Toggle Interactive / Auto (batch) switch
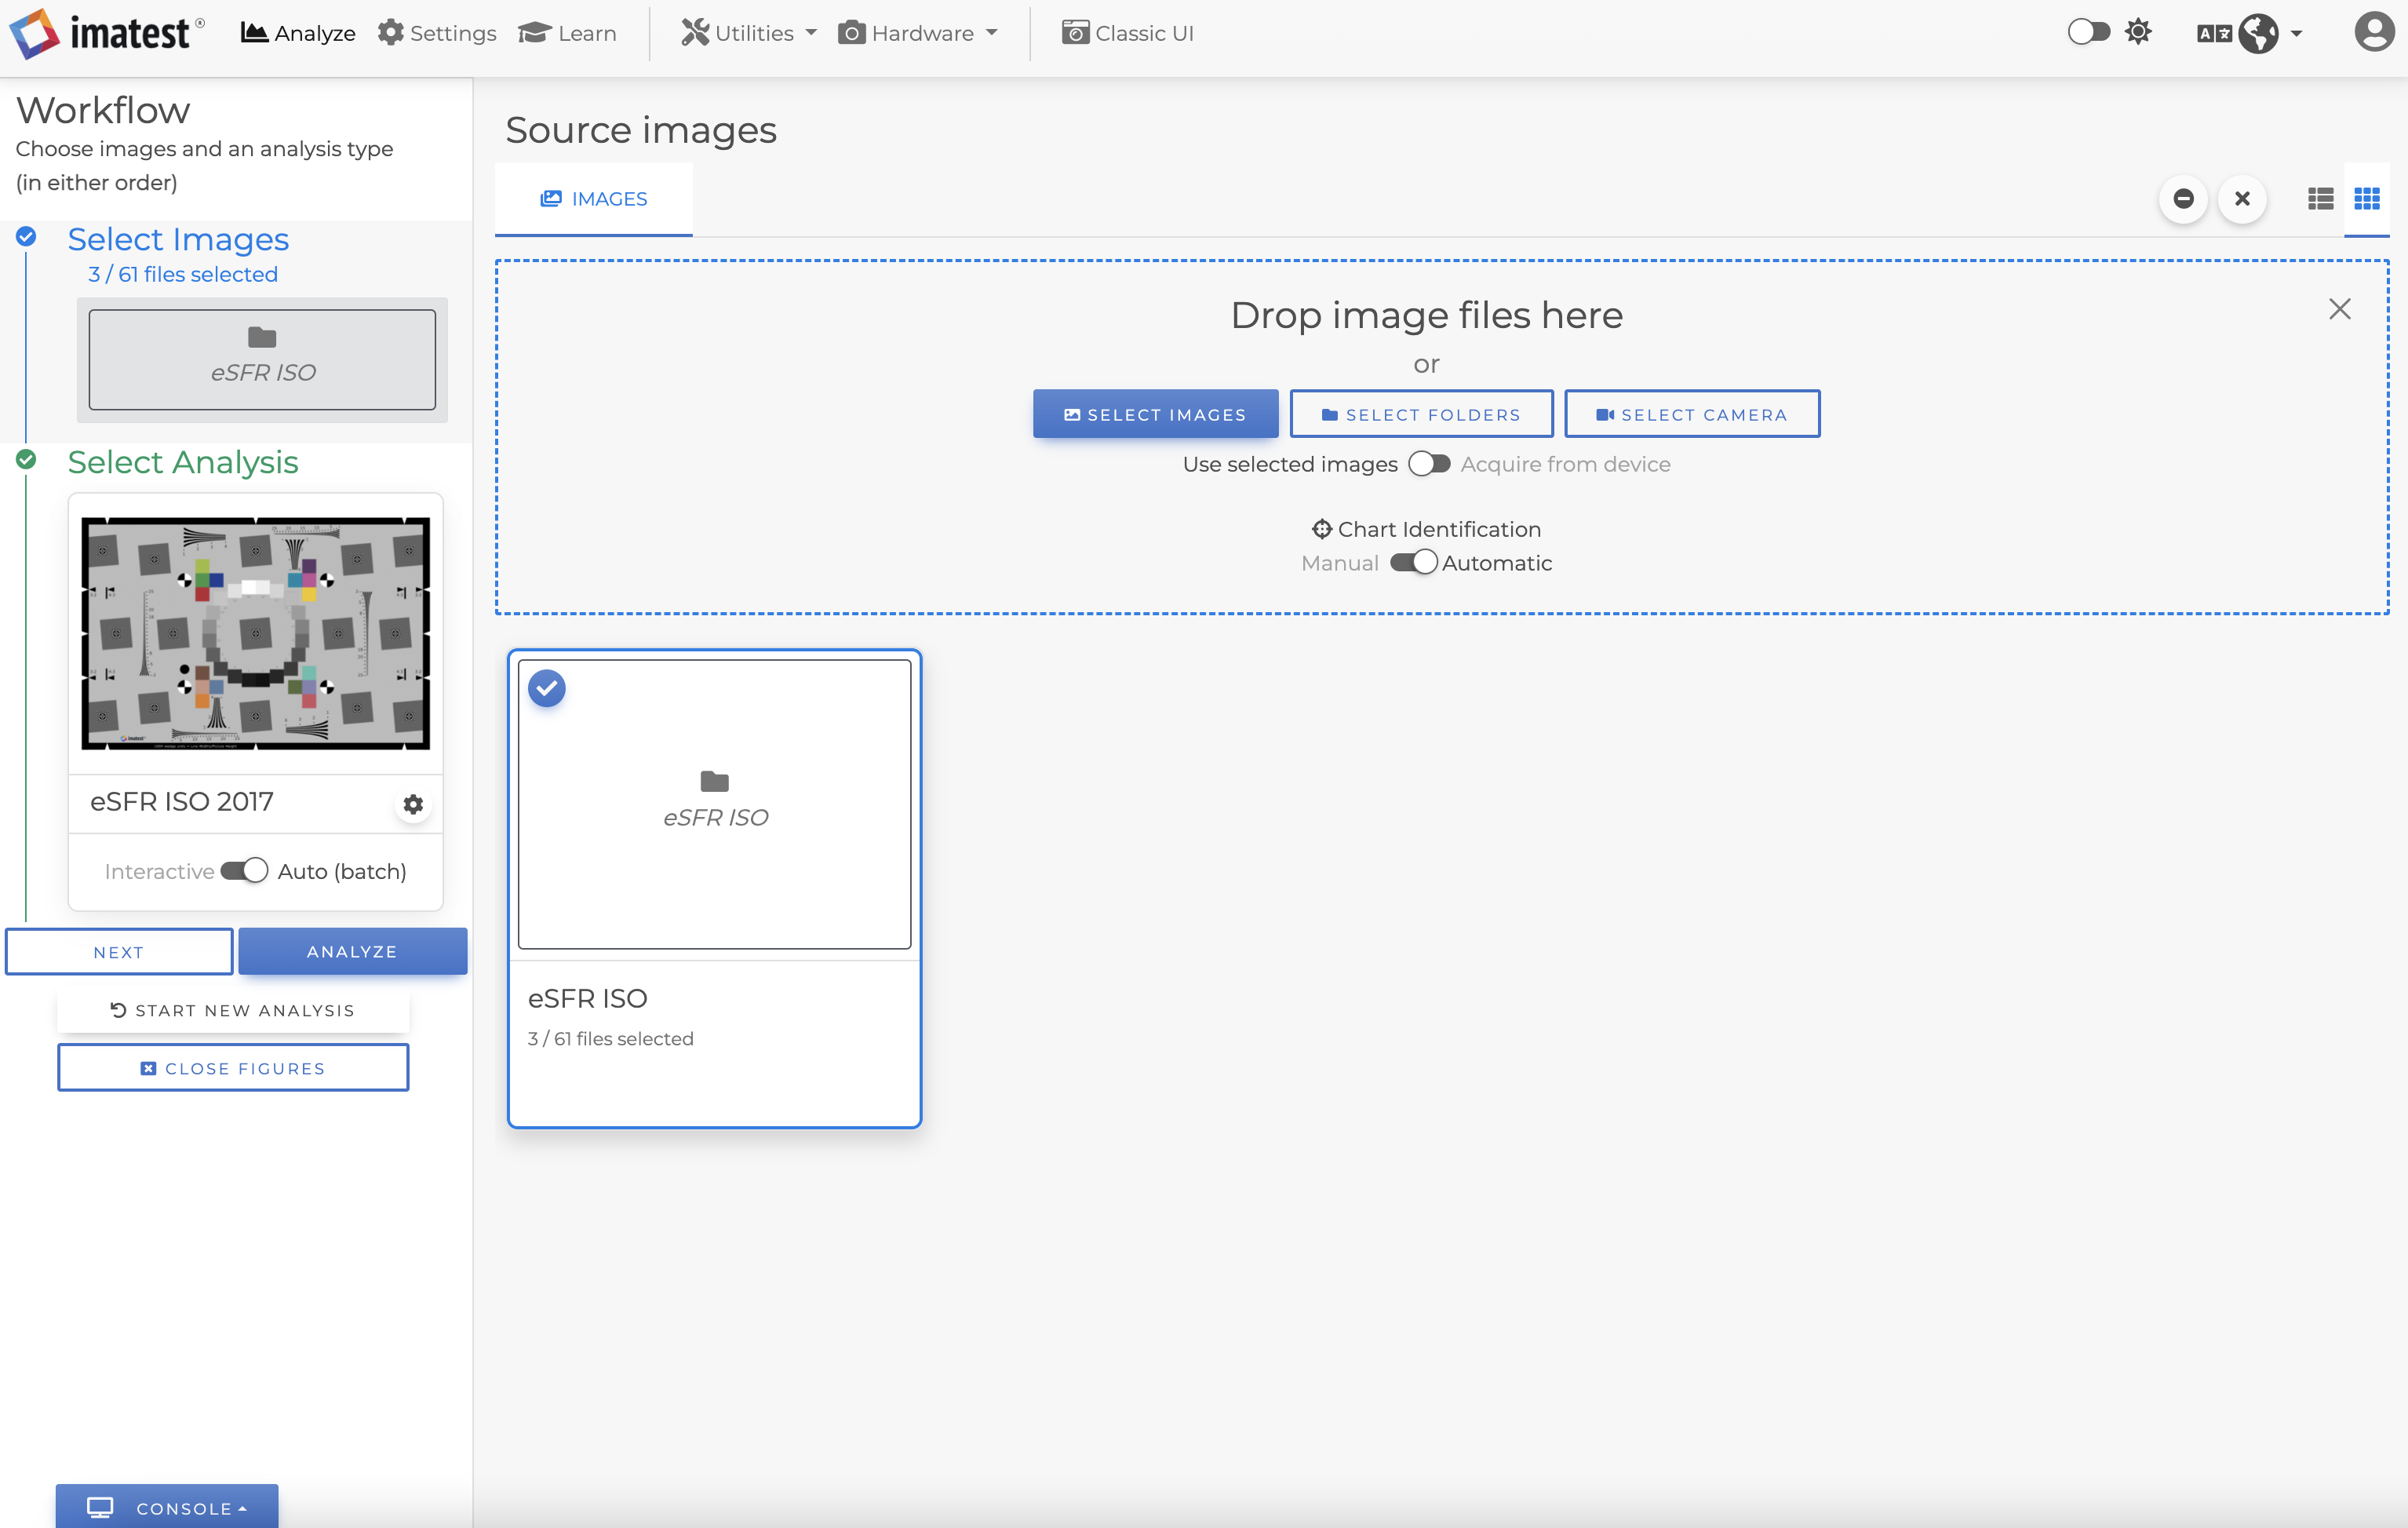 [x=244, y=871]
